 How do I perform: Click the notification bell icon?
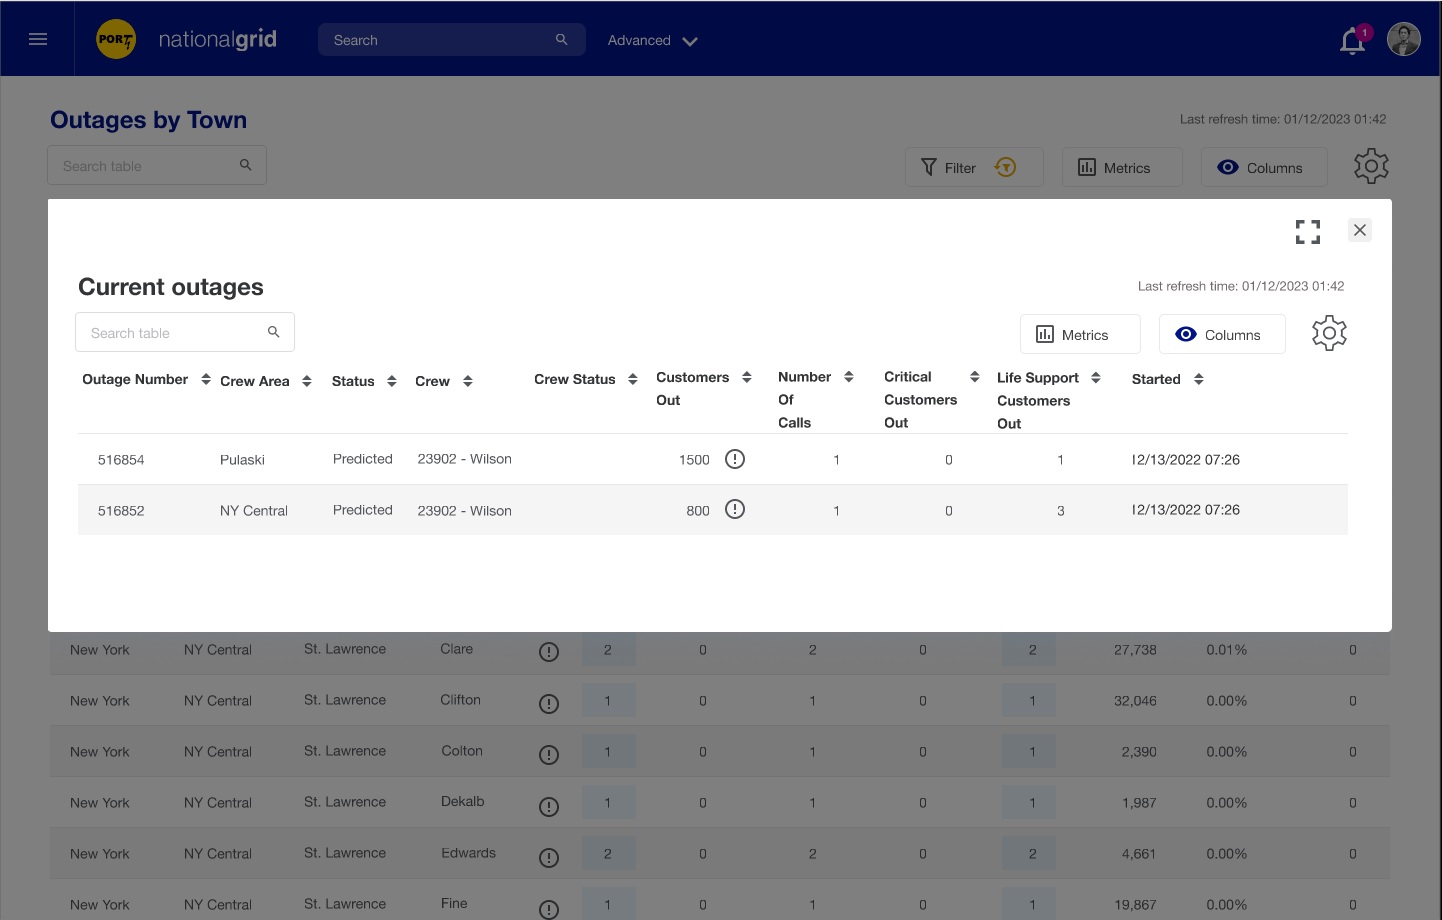pos(1352,41)
